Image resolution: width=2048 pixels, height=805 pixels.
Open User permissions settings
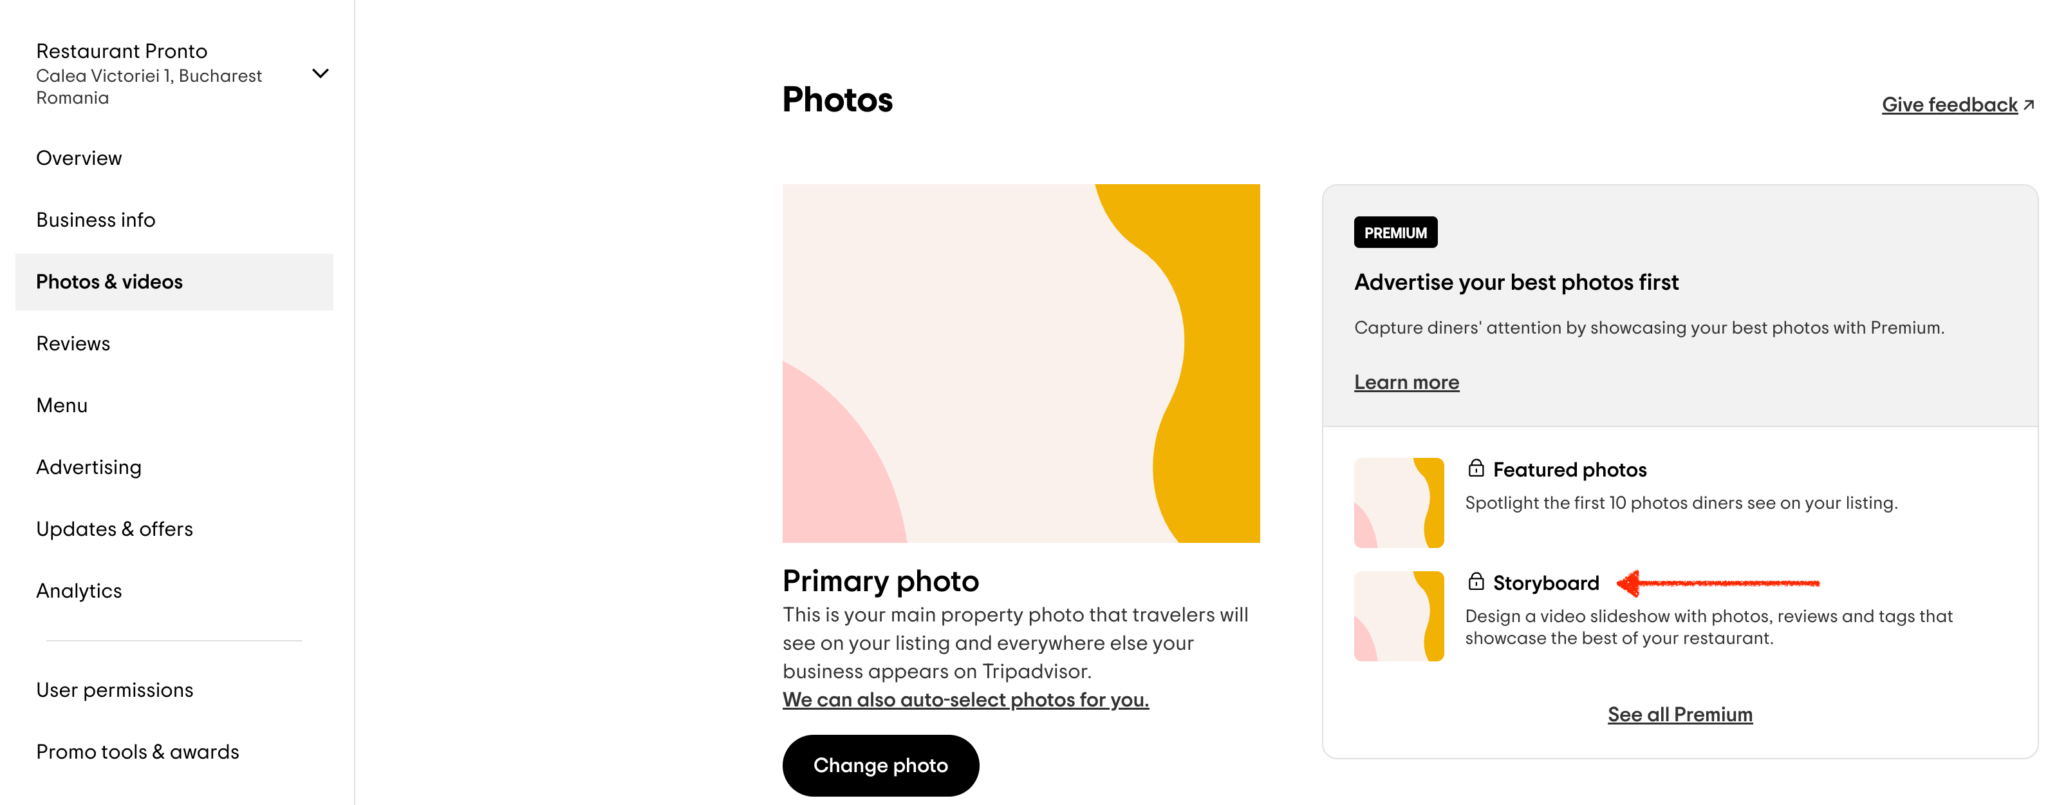[x=115, y=690]
